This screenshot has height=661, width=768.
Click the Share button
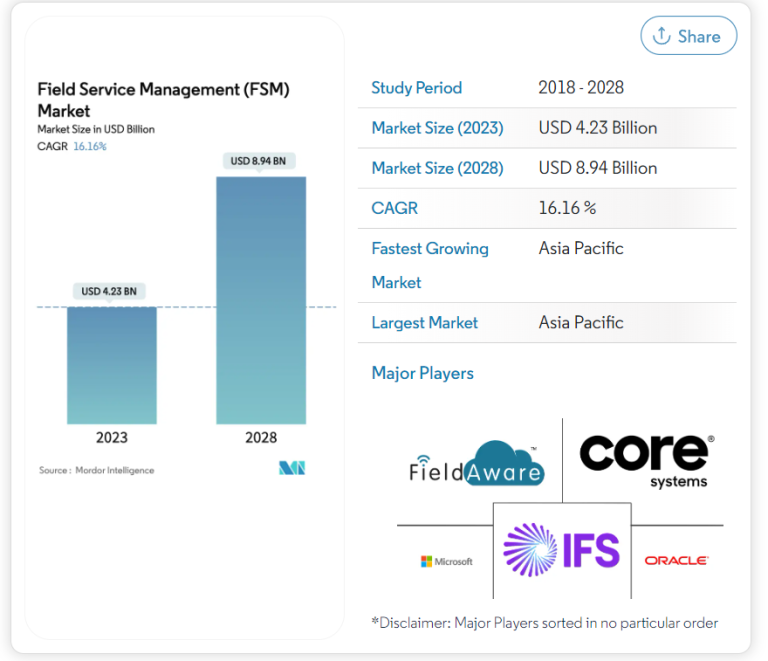tap(688, 36)
